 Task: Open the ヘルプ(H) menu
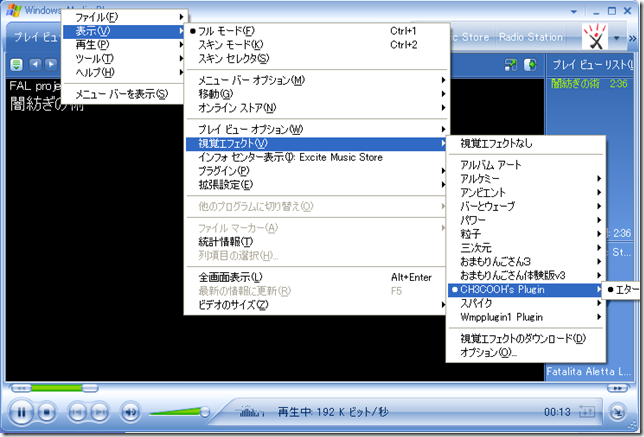(124, 72)
